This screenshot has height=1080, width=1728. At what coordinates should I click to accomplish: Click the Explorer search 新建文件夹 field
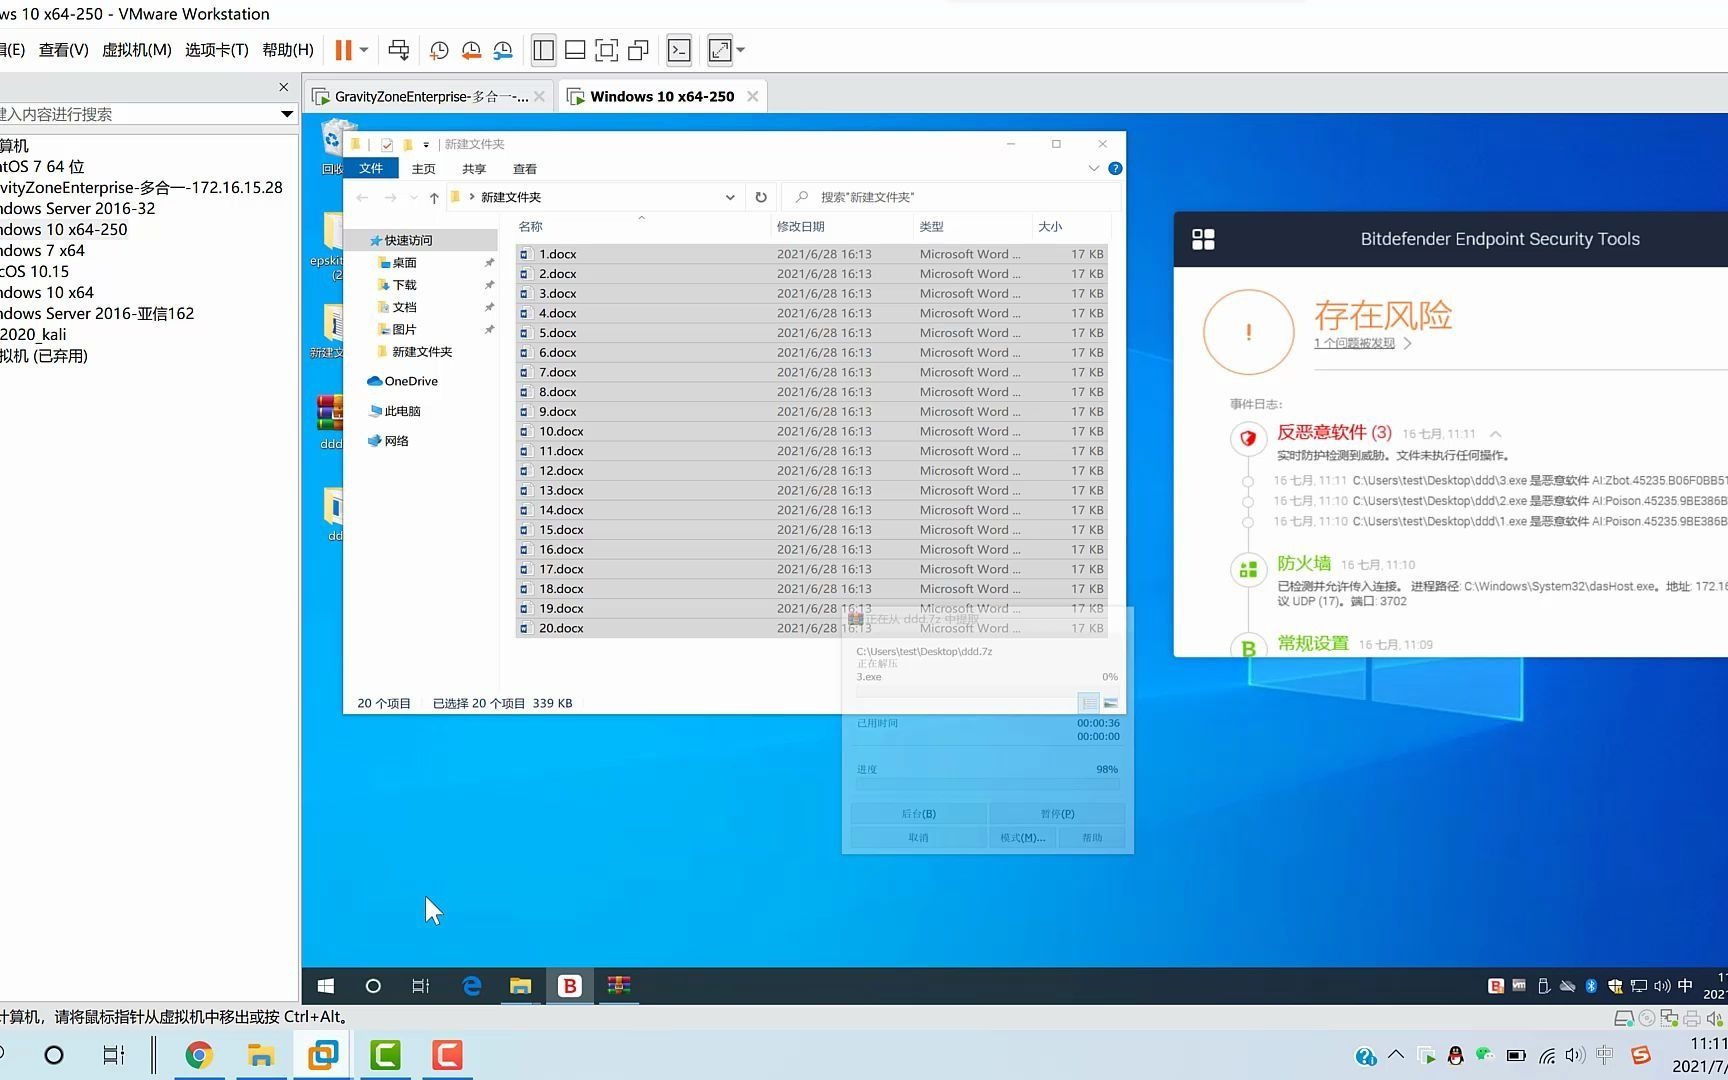(x=950, y=198)
